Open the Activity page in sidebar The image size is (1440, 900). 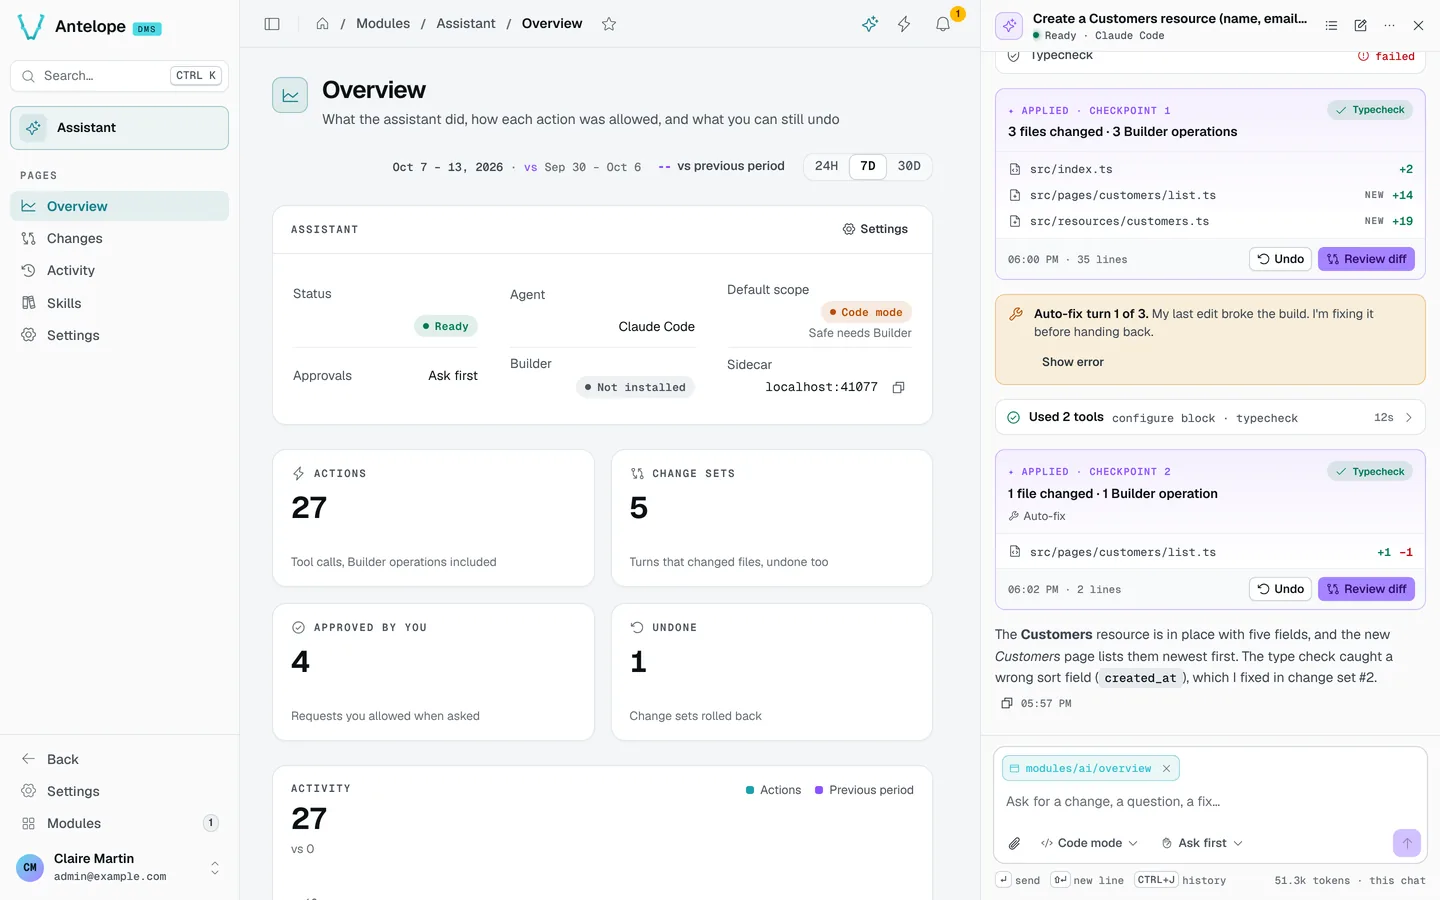pos(119,270)
